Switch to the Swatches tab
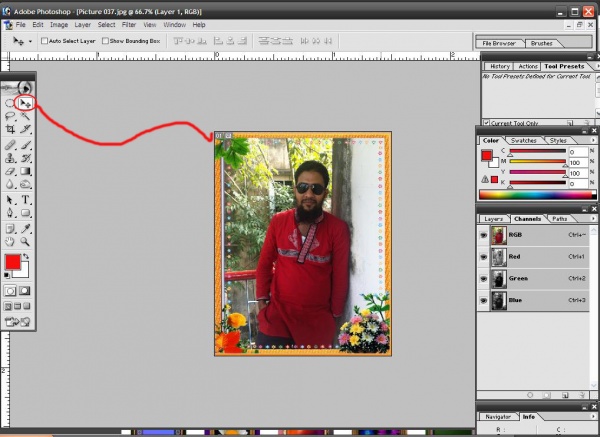Image resolution: width=600 pixels, height=437 pixels. [x=524, y=140]
